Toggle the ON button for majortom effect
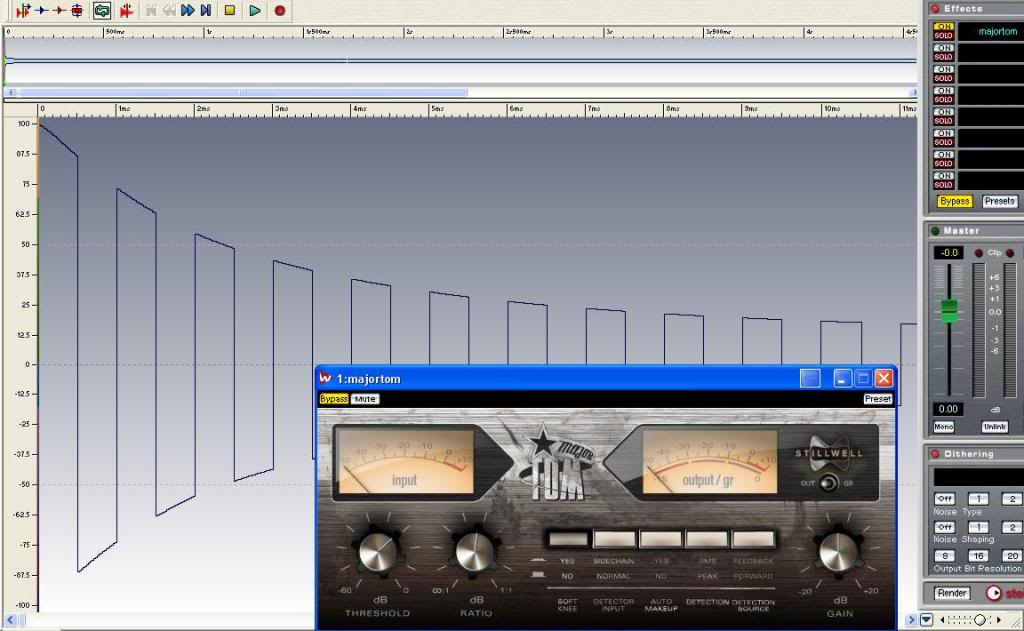1024x631 pixels. point(943,26)
